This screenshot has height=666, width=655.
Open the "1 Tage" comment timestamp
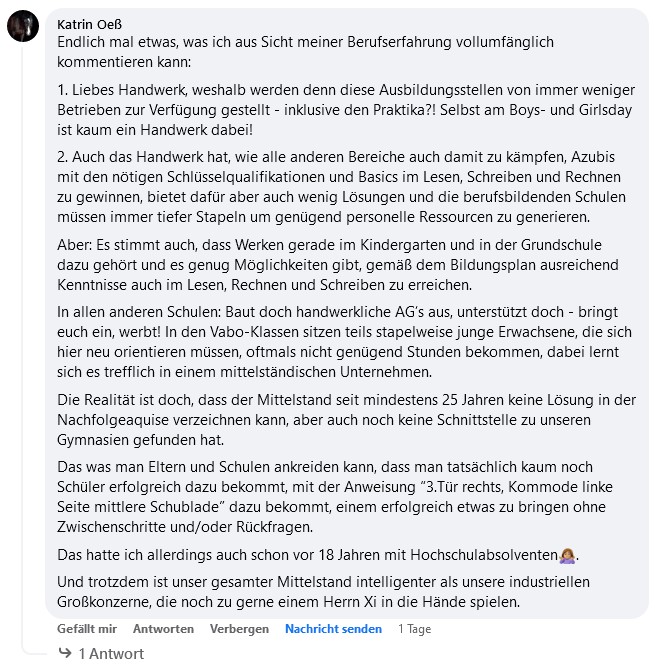tap(414, 629)
